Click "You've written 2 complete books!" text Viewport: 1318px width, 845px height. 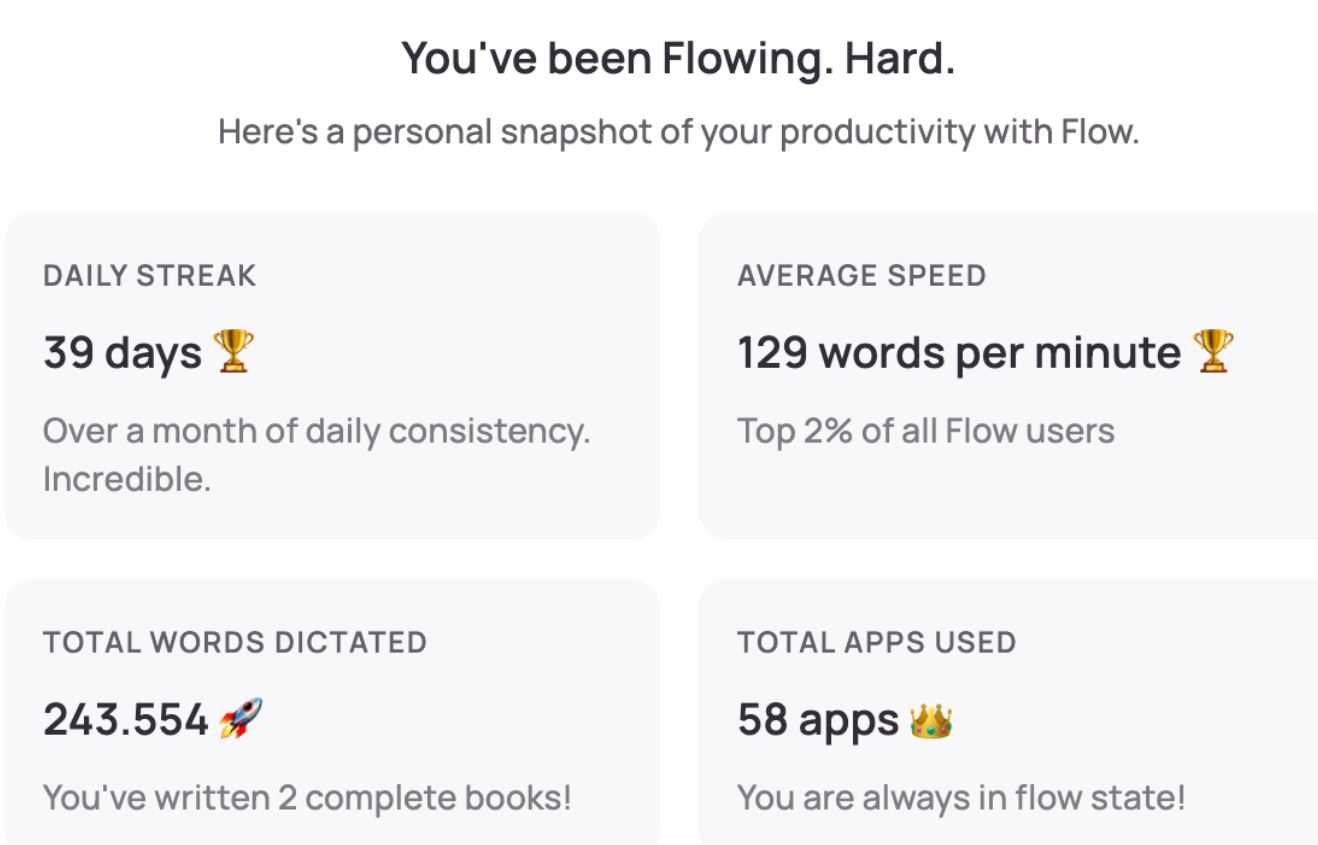307,798
